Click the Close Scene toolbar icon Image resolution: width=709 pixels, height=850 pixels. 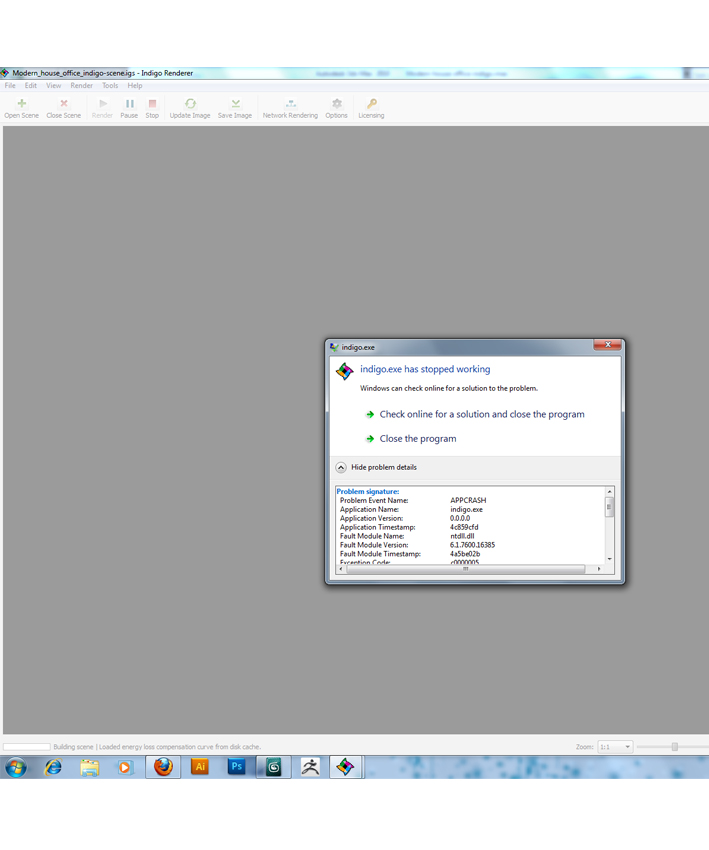[x=63, y=104]
